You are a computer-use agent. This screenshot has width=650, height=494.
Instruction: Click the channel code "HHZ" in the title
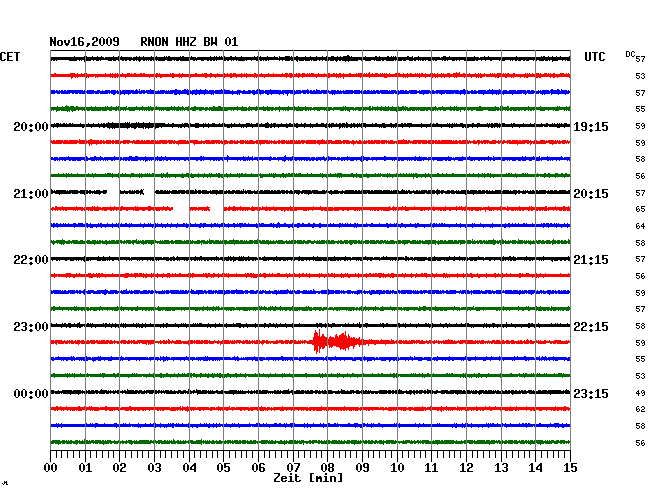[186, 42]
